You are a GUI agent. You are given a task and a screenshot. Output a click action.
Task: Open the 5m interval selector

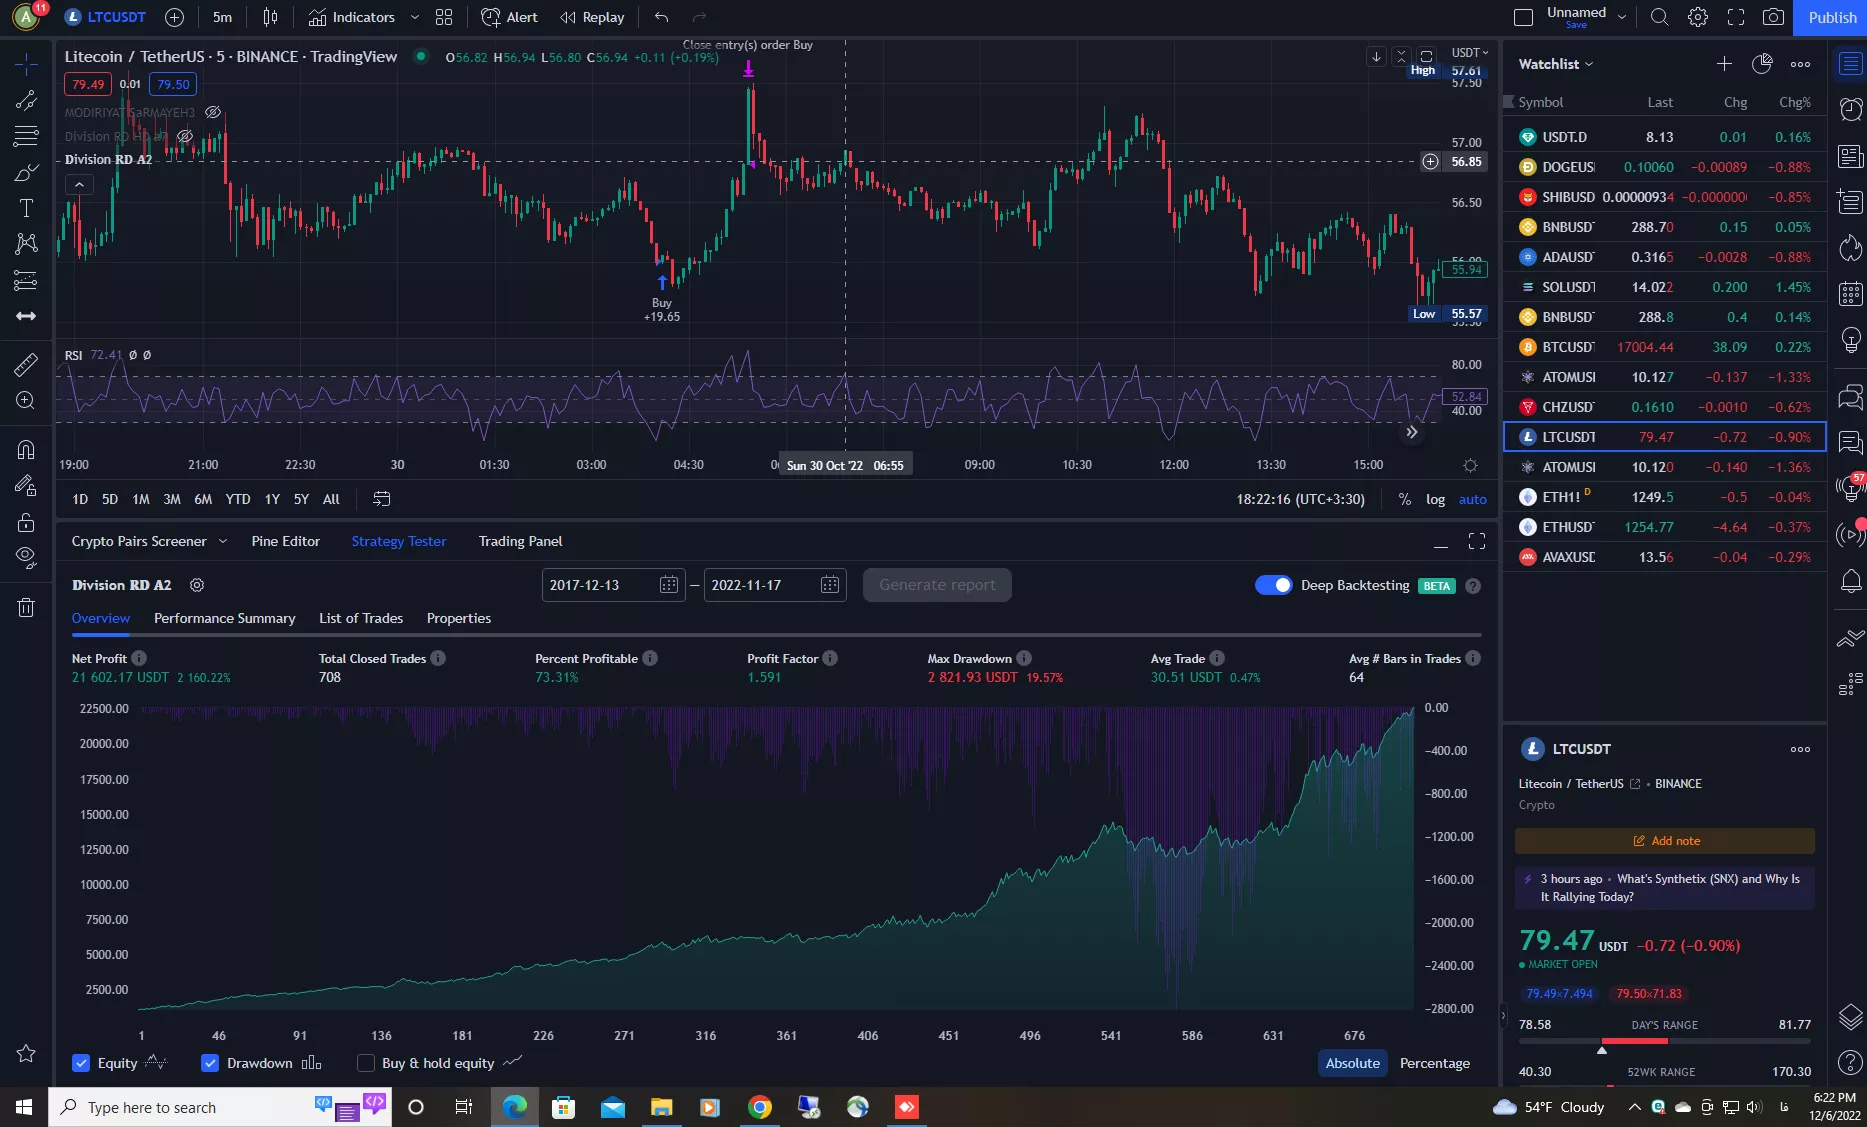point(222,17)
